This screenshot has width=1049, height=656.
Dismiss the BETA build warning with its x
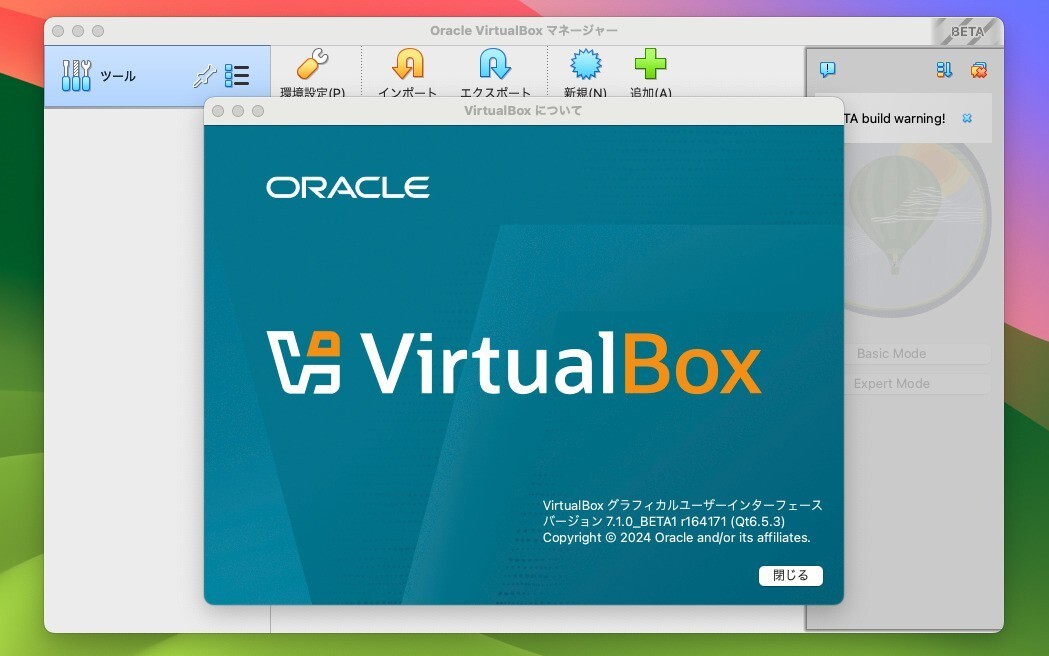(x=966, y=118)
